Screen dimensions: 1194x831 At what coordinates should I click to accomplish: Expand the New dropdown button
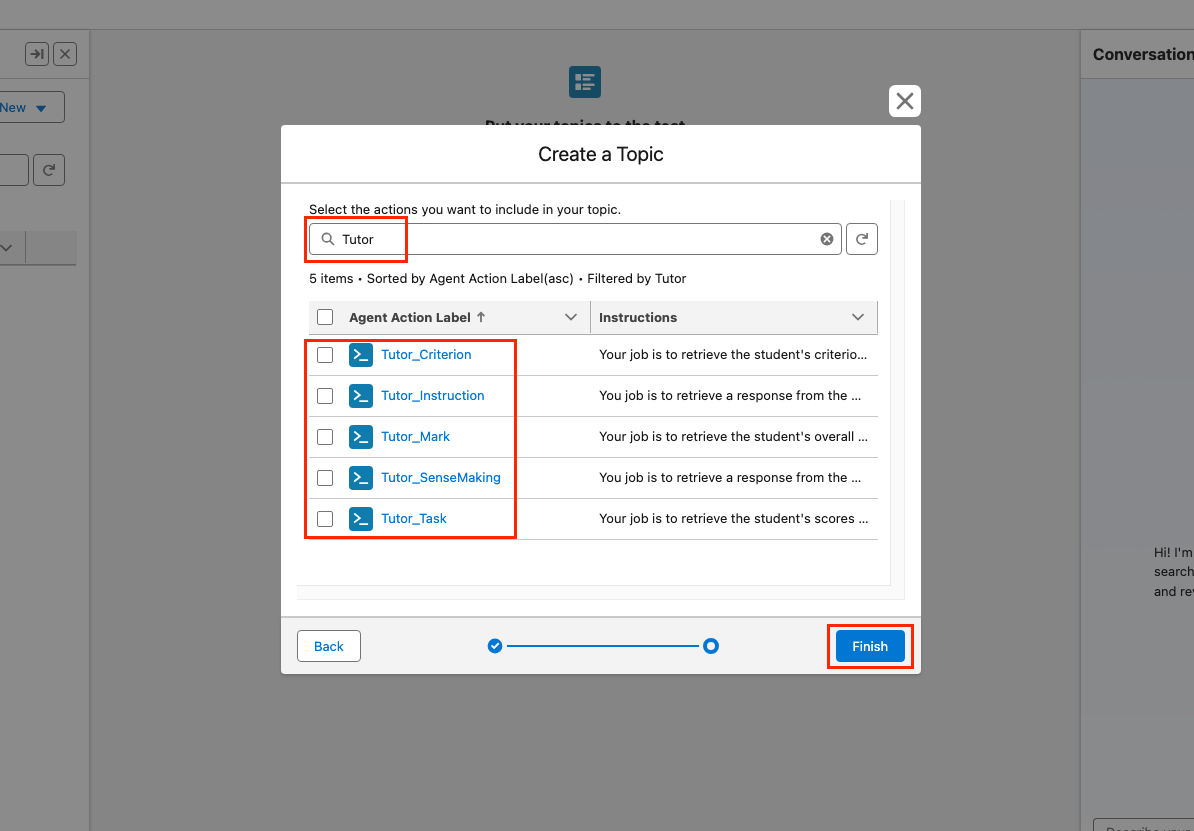40,108
